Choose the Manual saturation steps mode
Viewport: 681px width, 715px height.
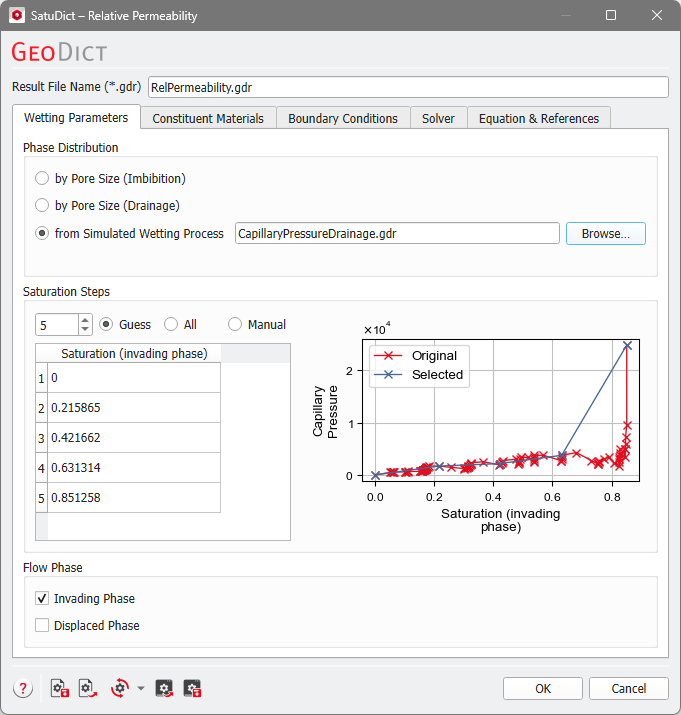click(257, 325)
